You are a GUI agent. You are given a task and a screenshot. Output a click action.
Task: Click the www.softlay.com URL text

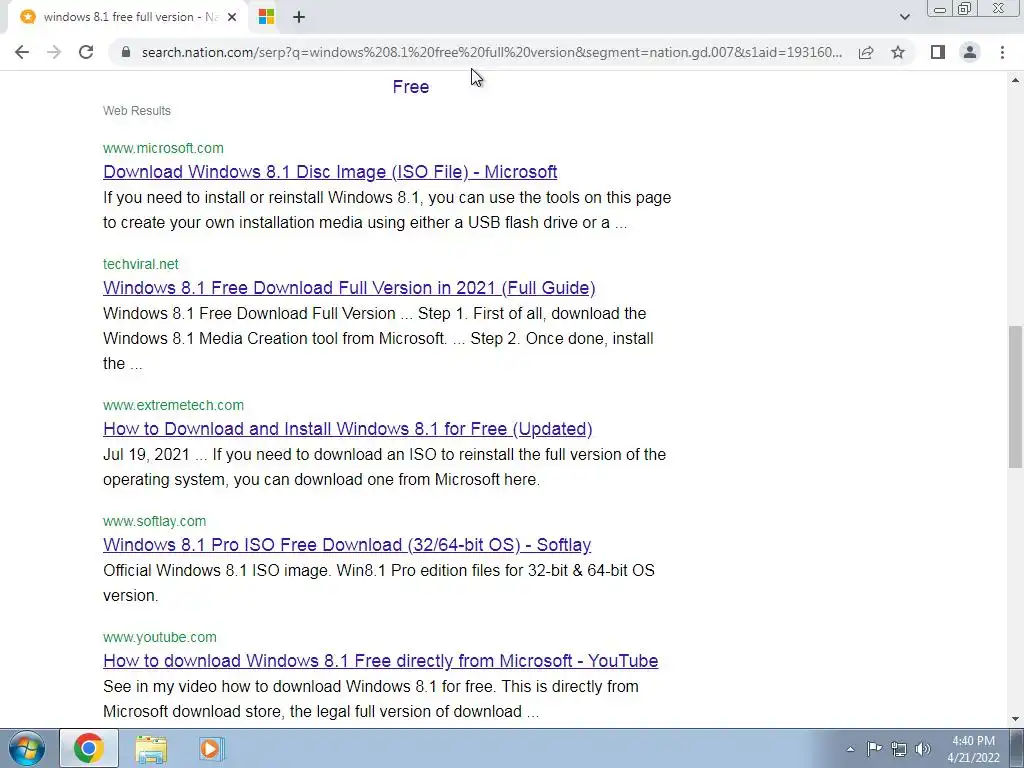point(154,521)
